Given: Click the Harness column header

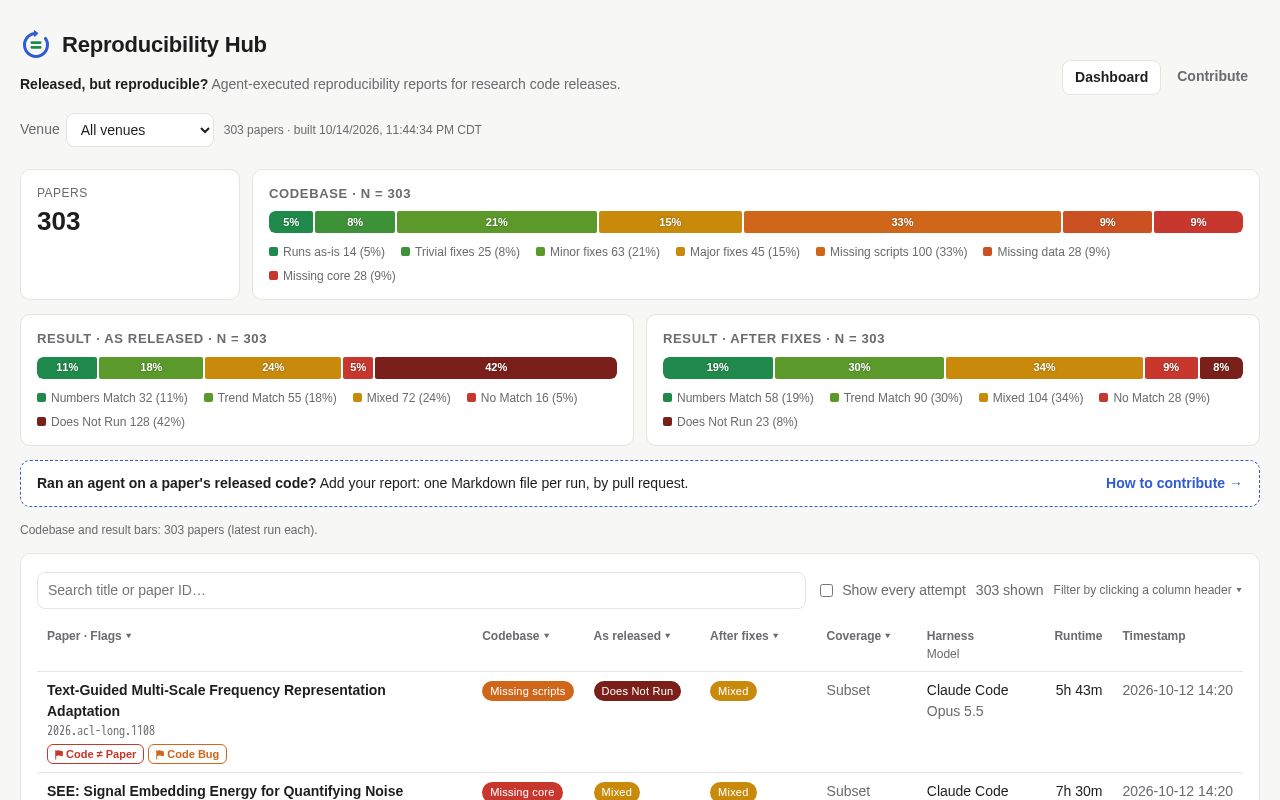Looking at the screenshot, I should tap(950, 636).
